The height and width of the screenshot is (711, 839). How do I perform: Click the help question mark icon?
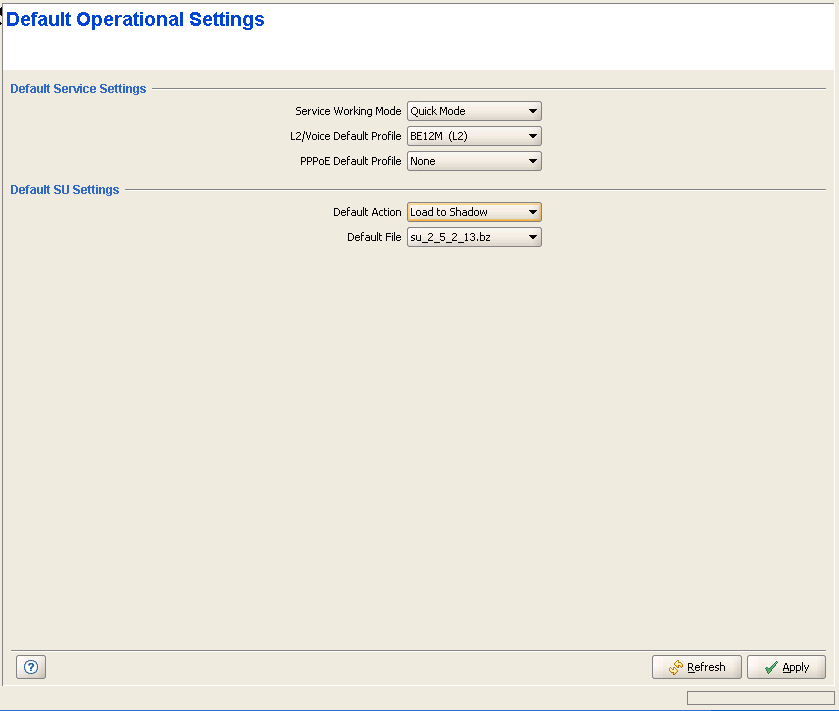point(30,667)
